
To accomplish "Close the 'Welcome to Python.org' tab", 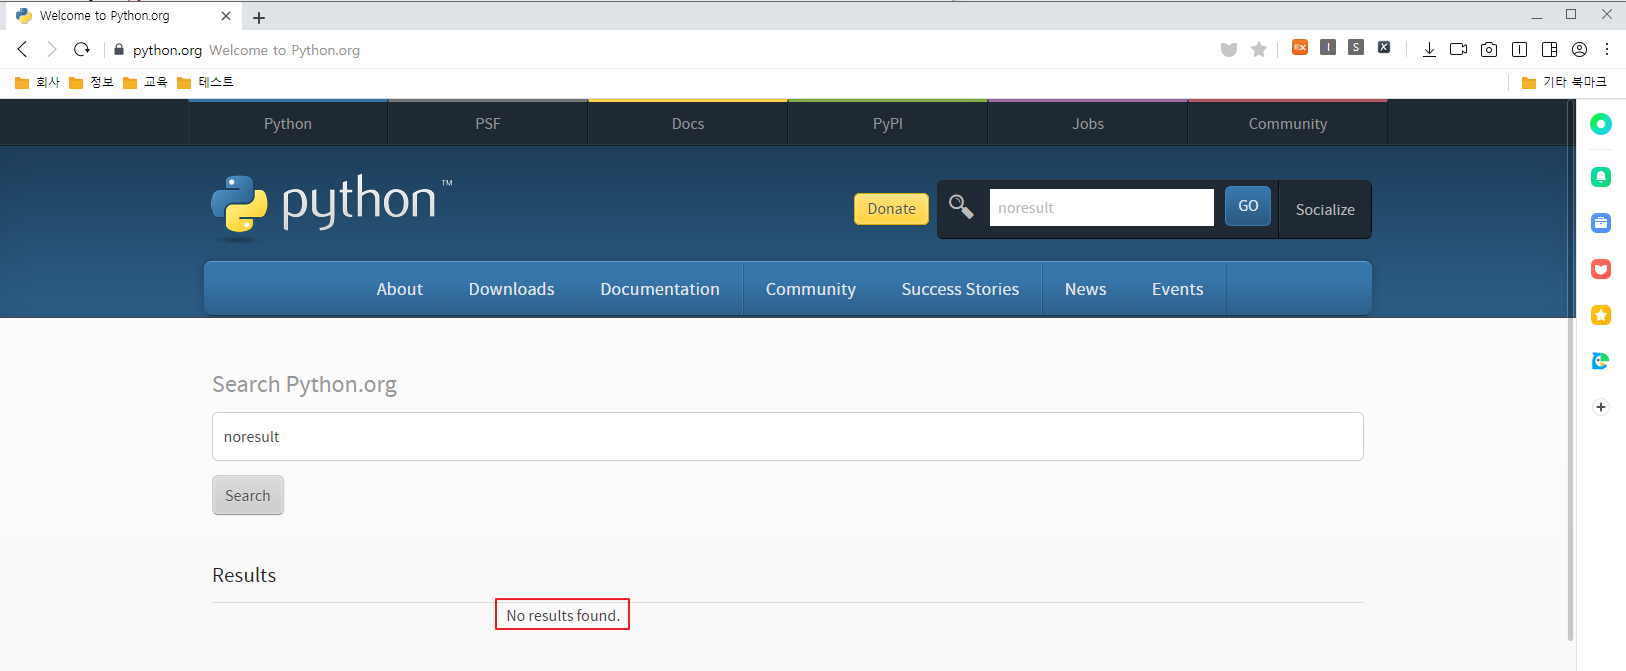I will click(225, 16).
